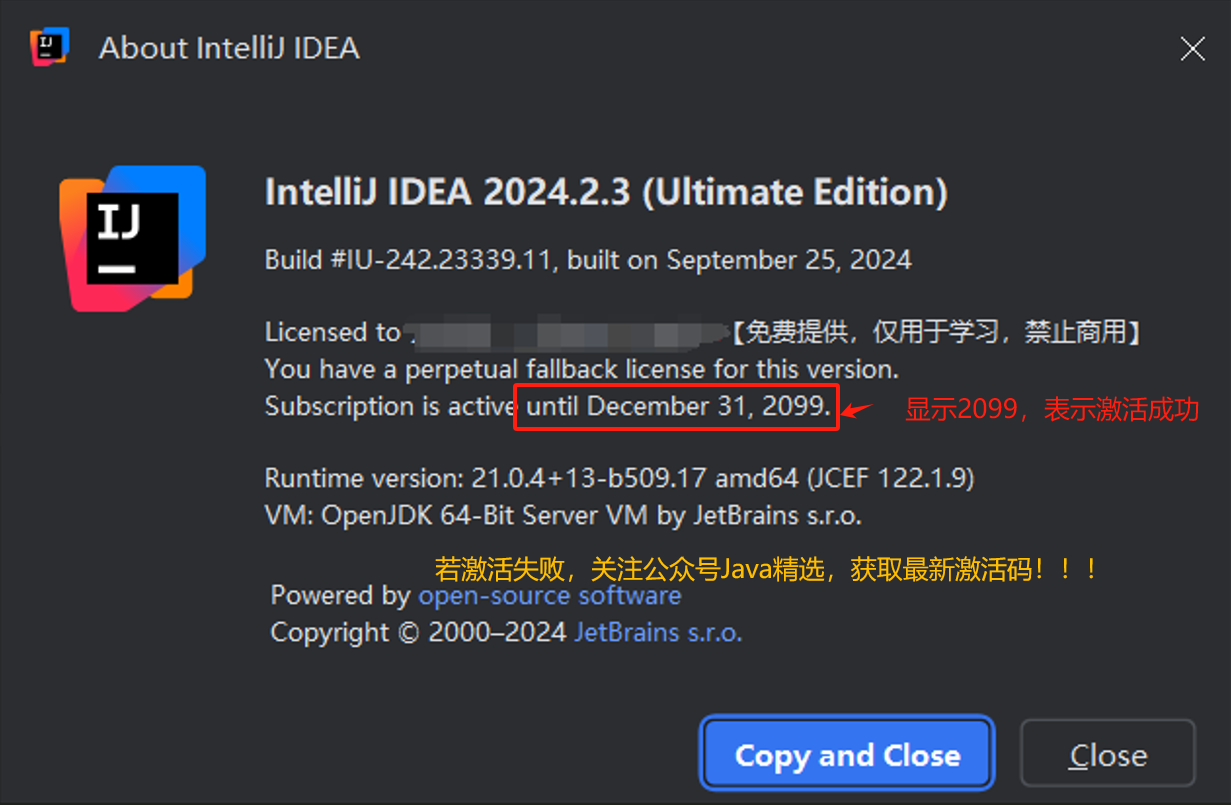Image resolution: width=1231 pixels, height=805 pixels.
Task: Click the yellow 若激活失败 notice text
Action: click(x=767, y=570)
